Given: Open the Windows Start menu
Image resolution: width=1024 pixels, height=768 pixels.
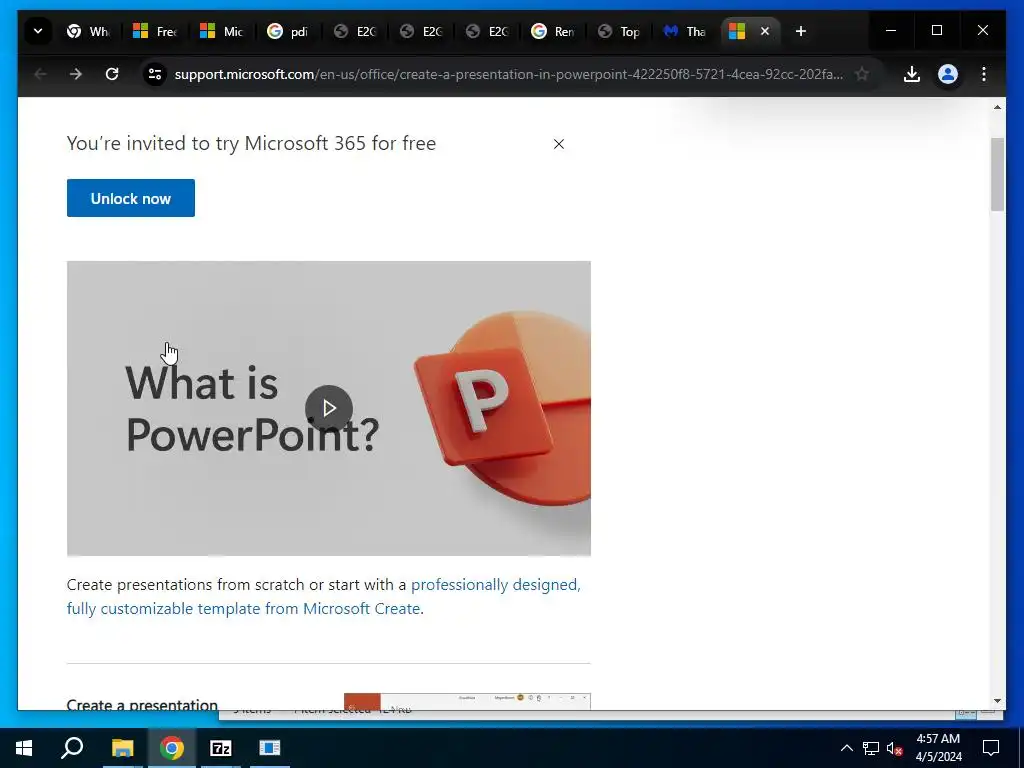Looking at the screenshot, I should coord(24,748).
